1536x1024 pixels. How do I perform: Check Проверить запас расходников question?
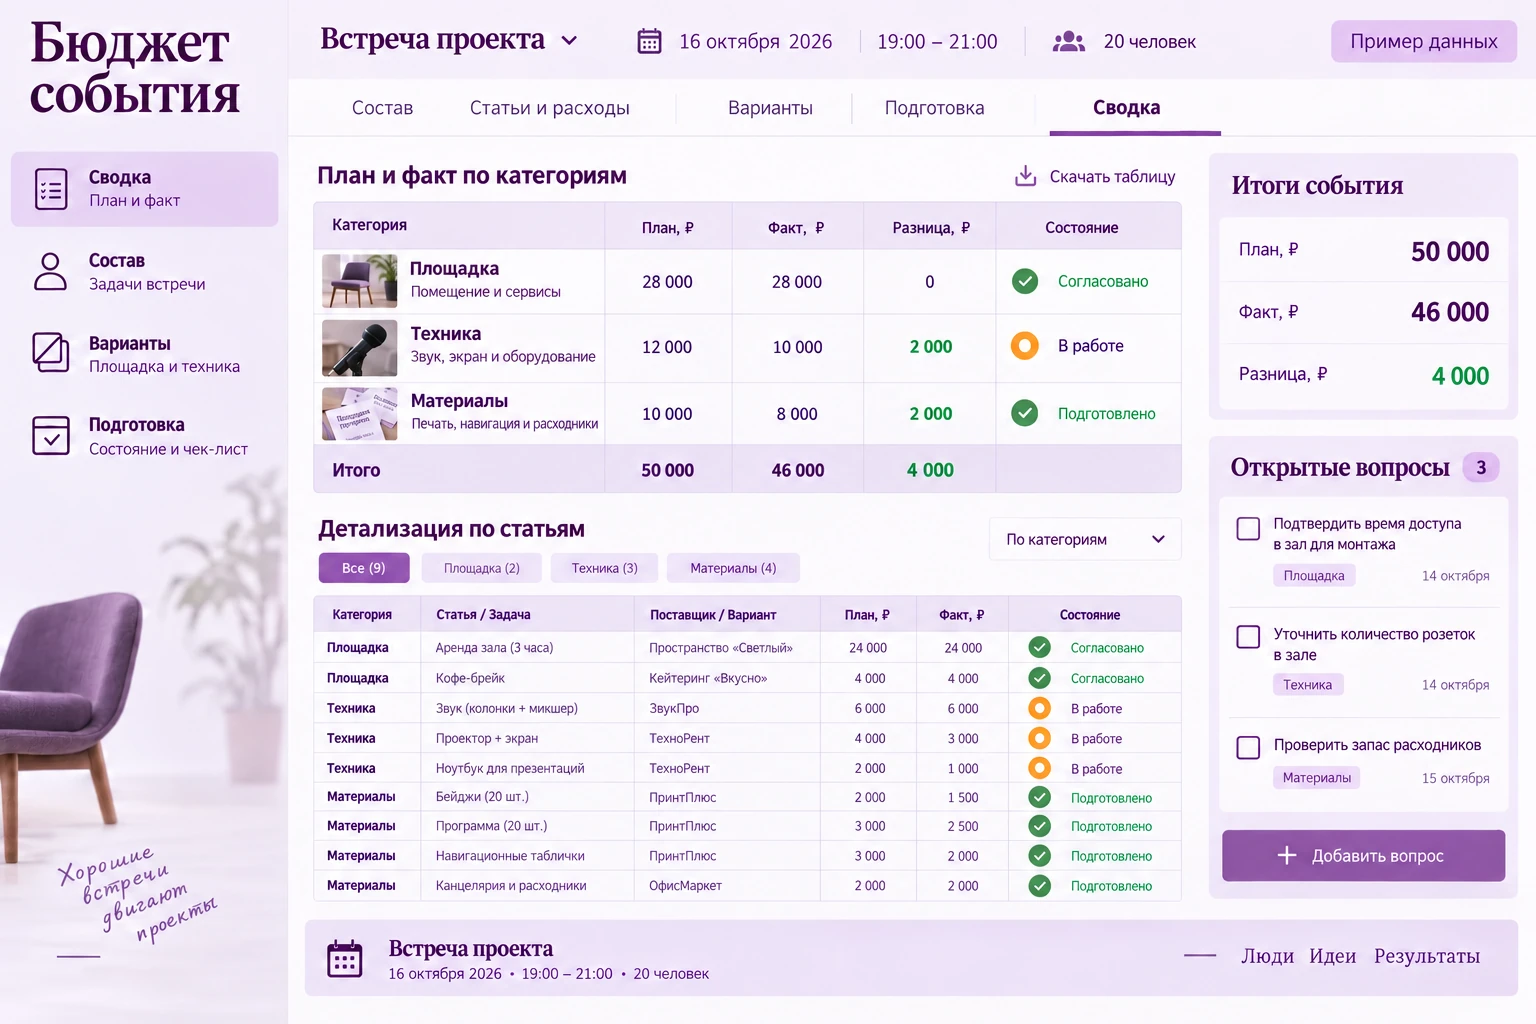1248,747
